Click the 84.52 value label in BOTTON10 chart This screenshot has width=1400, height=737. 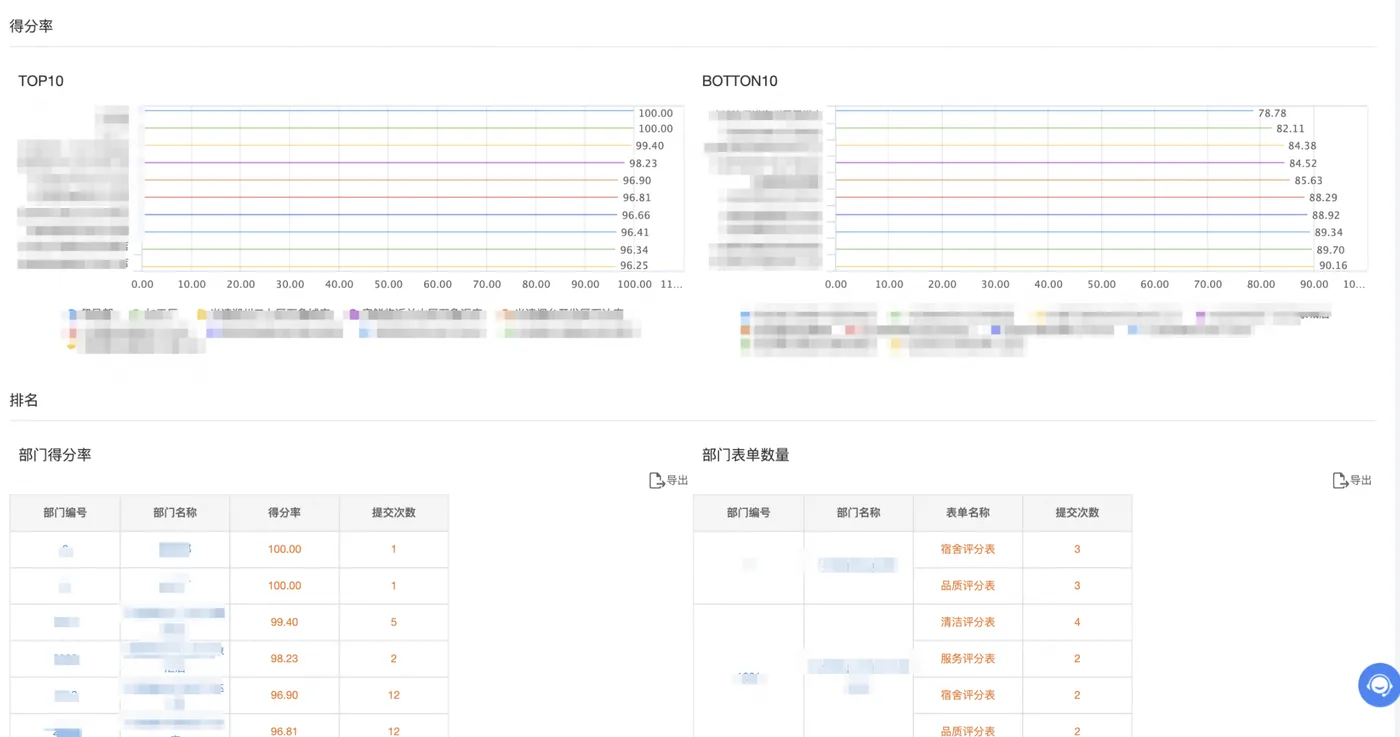click(1303, 164)
